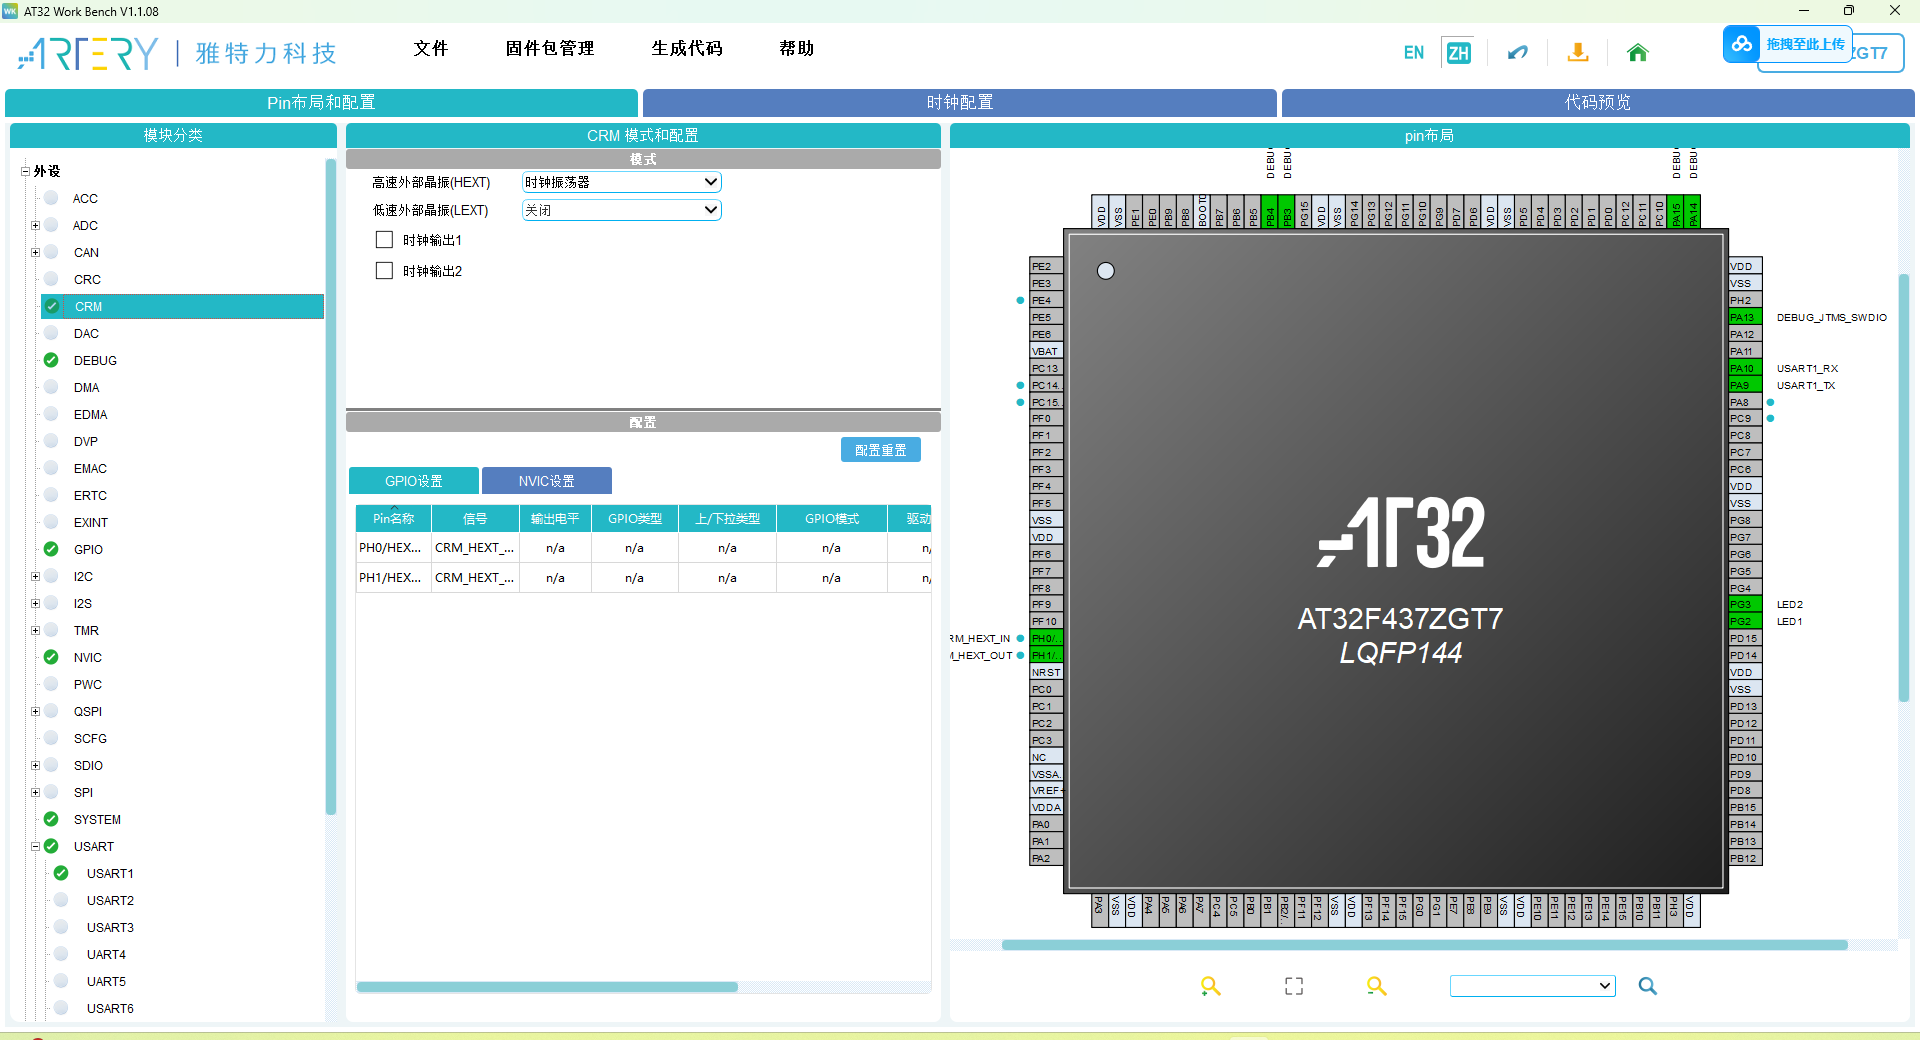
Task: Switch to the 时钟配置 tab
Action: [x=960, y=102]
